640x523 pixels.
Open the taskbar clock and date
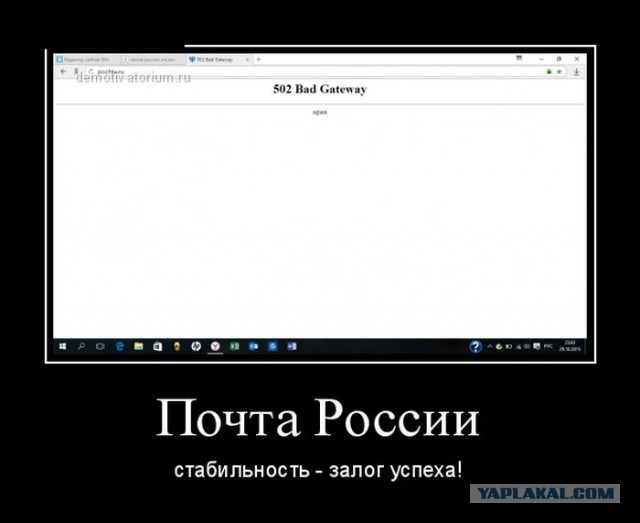(x=570, y=346)
